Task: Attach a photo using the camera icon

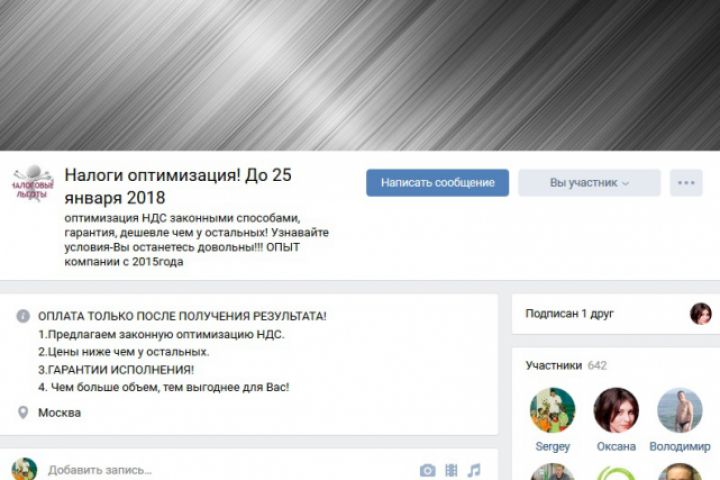Action: point(428,470)
